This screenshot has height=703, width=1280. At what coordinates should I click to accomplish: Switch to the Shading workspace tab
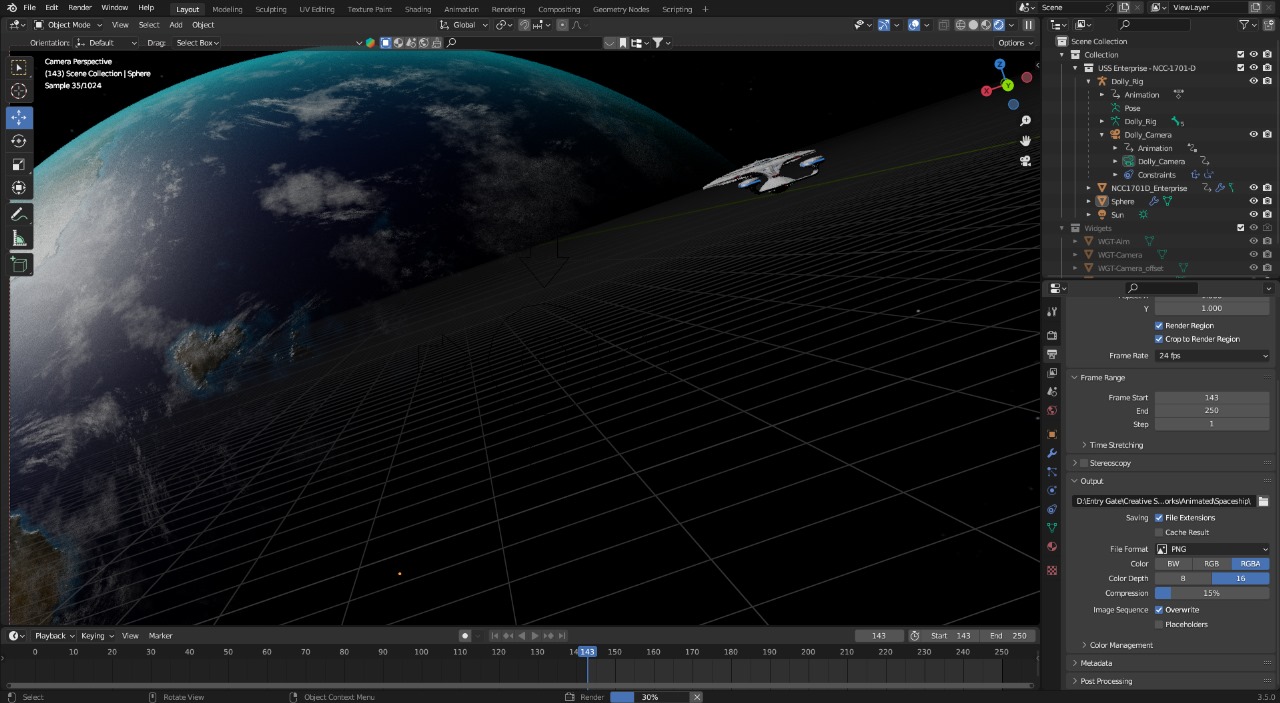(x=418, y=9)
